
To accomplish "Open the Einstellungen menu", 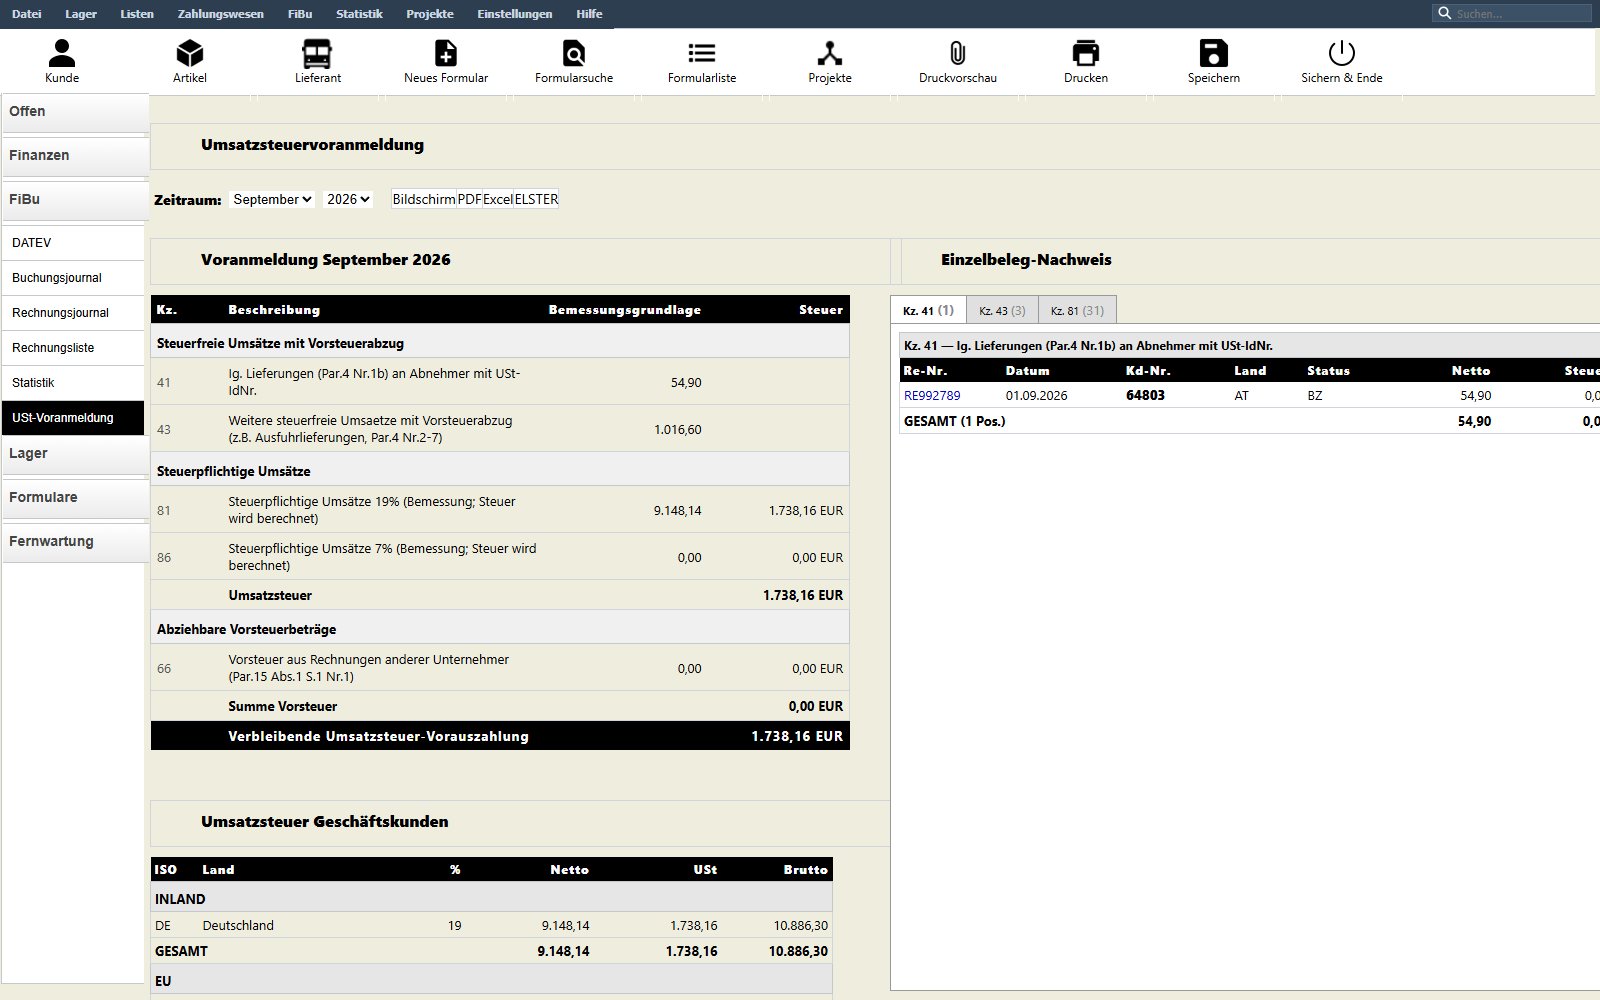I will tap(515, 14).
